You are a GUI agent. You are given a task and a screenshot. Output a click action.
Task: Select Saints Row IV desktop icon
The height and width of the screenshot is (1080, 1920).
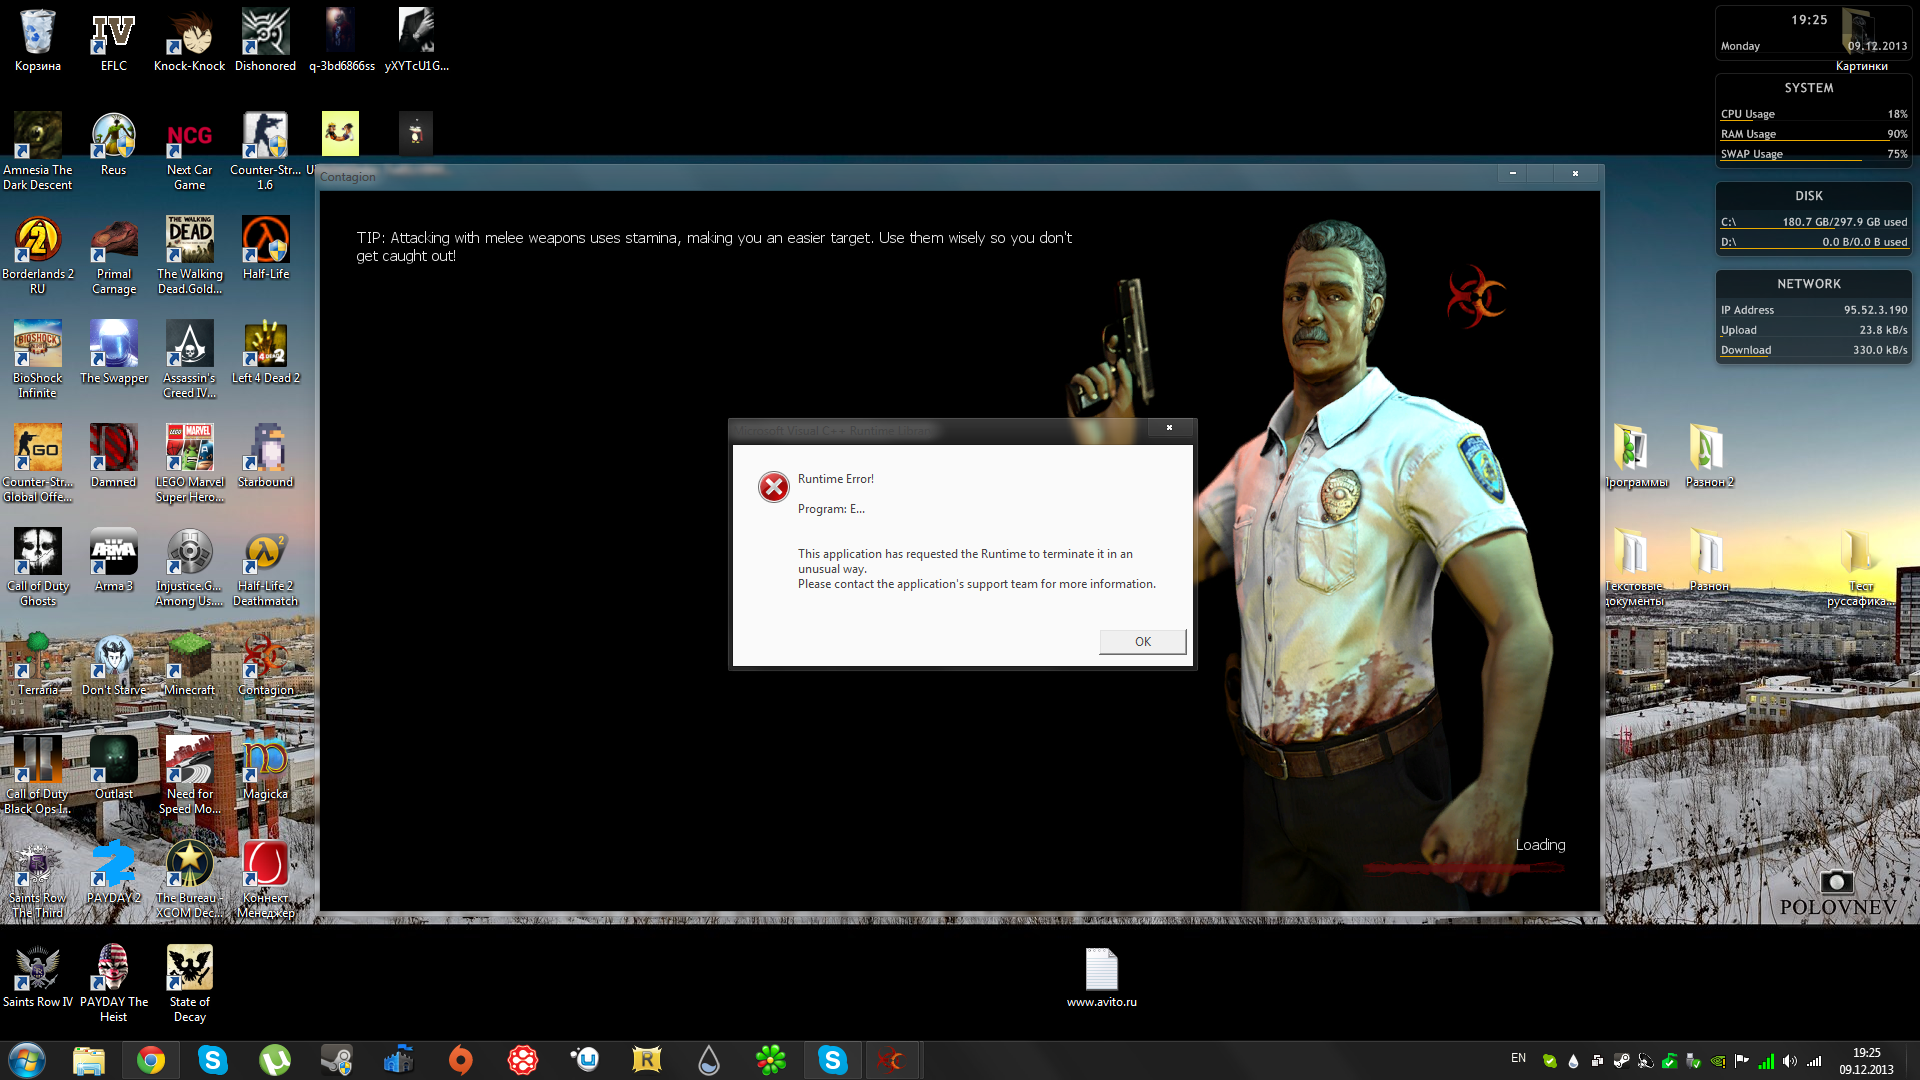pyautogui.click(x=38, y=976)
